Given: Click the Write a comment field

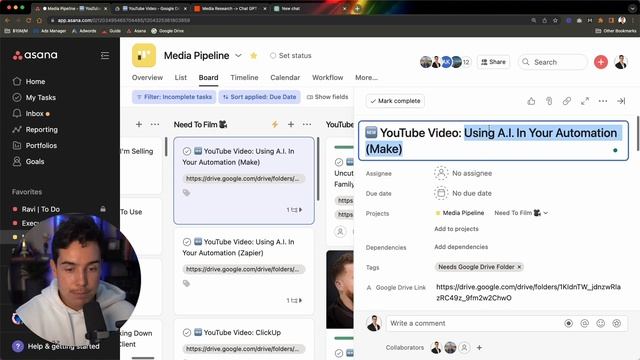Looking at the screenshot, I should click(473, 323).
